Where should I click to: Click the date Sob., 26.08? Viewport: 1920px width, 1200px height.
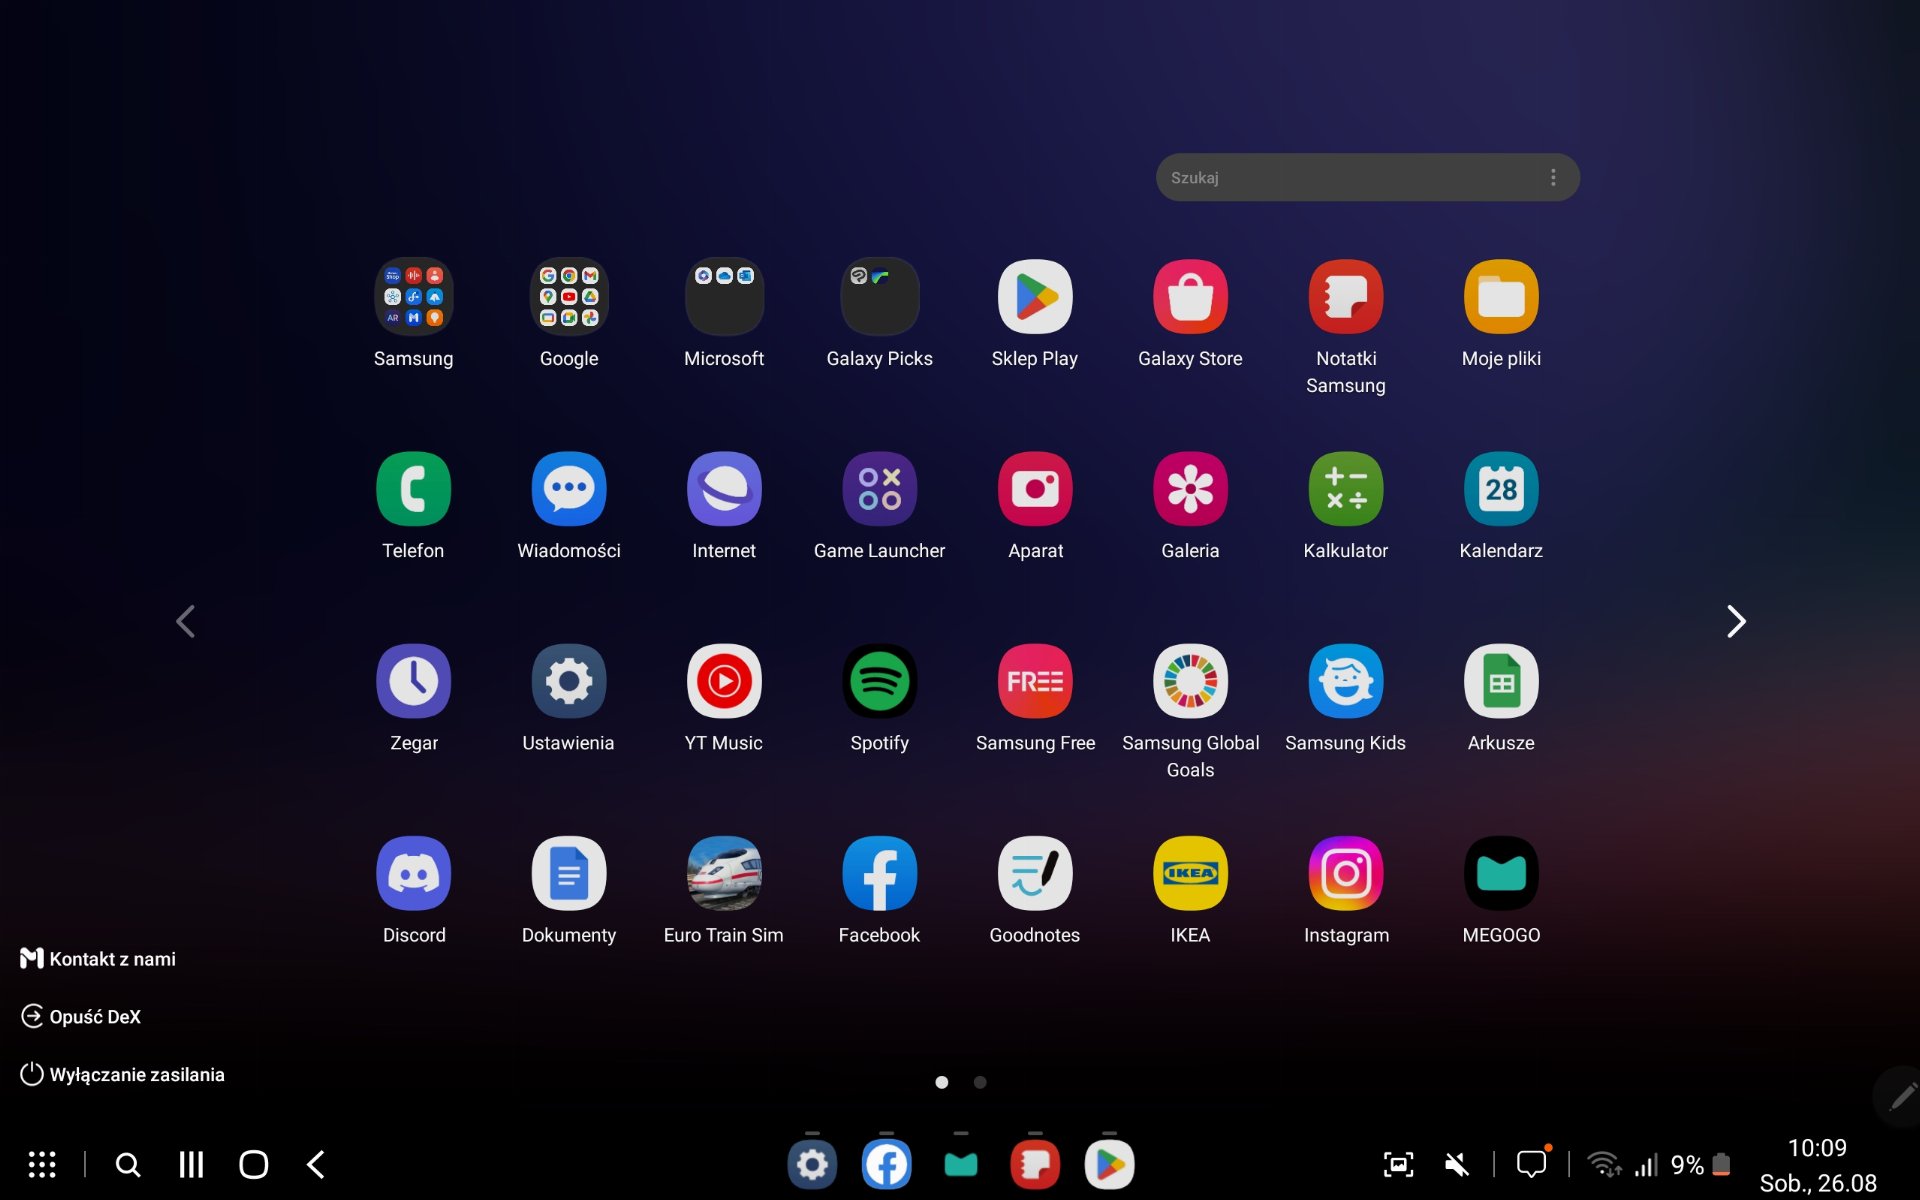point(1817,1183)
